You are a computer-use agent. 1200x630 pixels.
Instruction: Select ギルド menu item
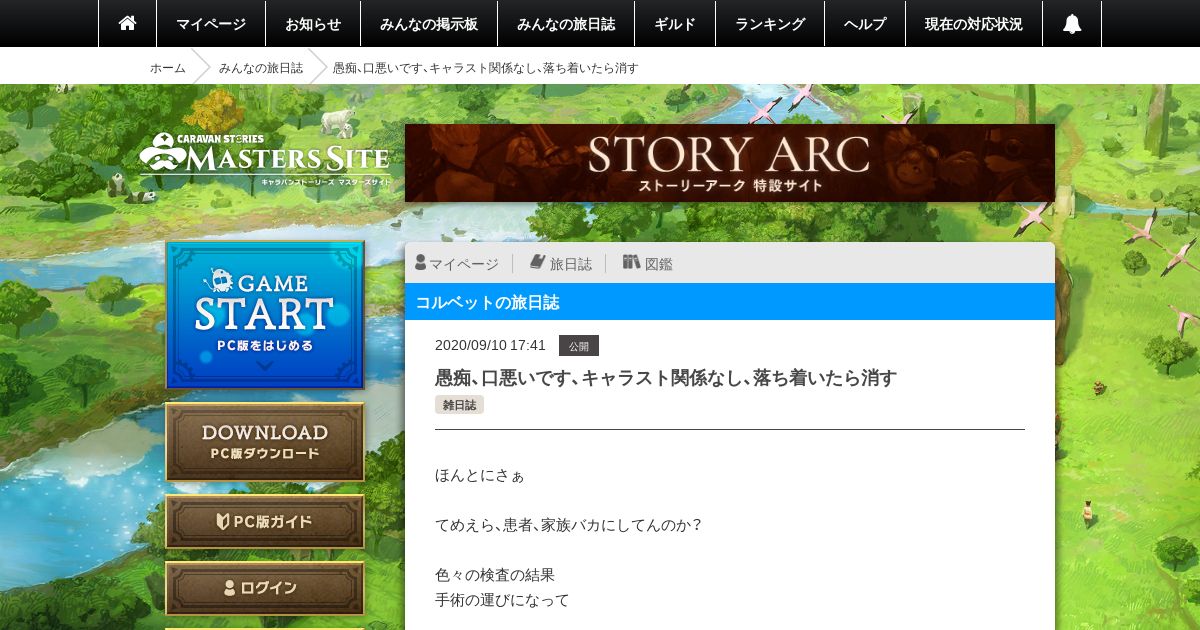[x=675, y=23]
